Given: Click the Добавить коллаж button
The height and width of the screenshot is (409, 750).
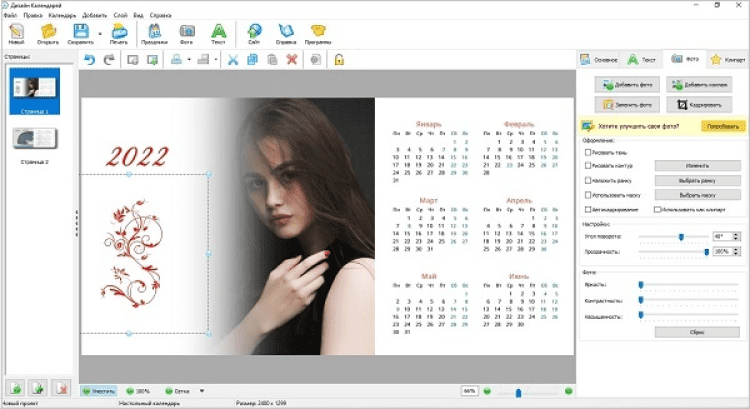Looking at the screenshot, I should coord(699,85).
